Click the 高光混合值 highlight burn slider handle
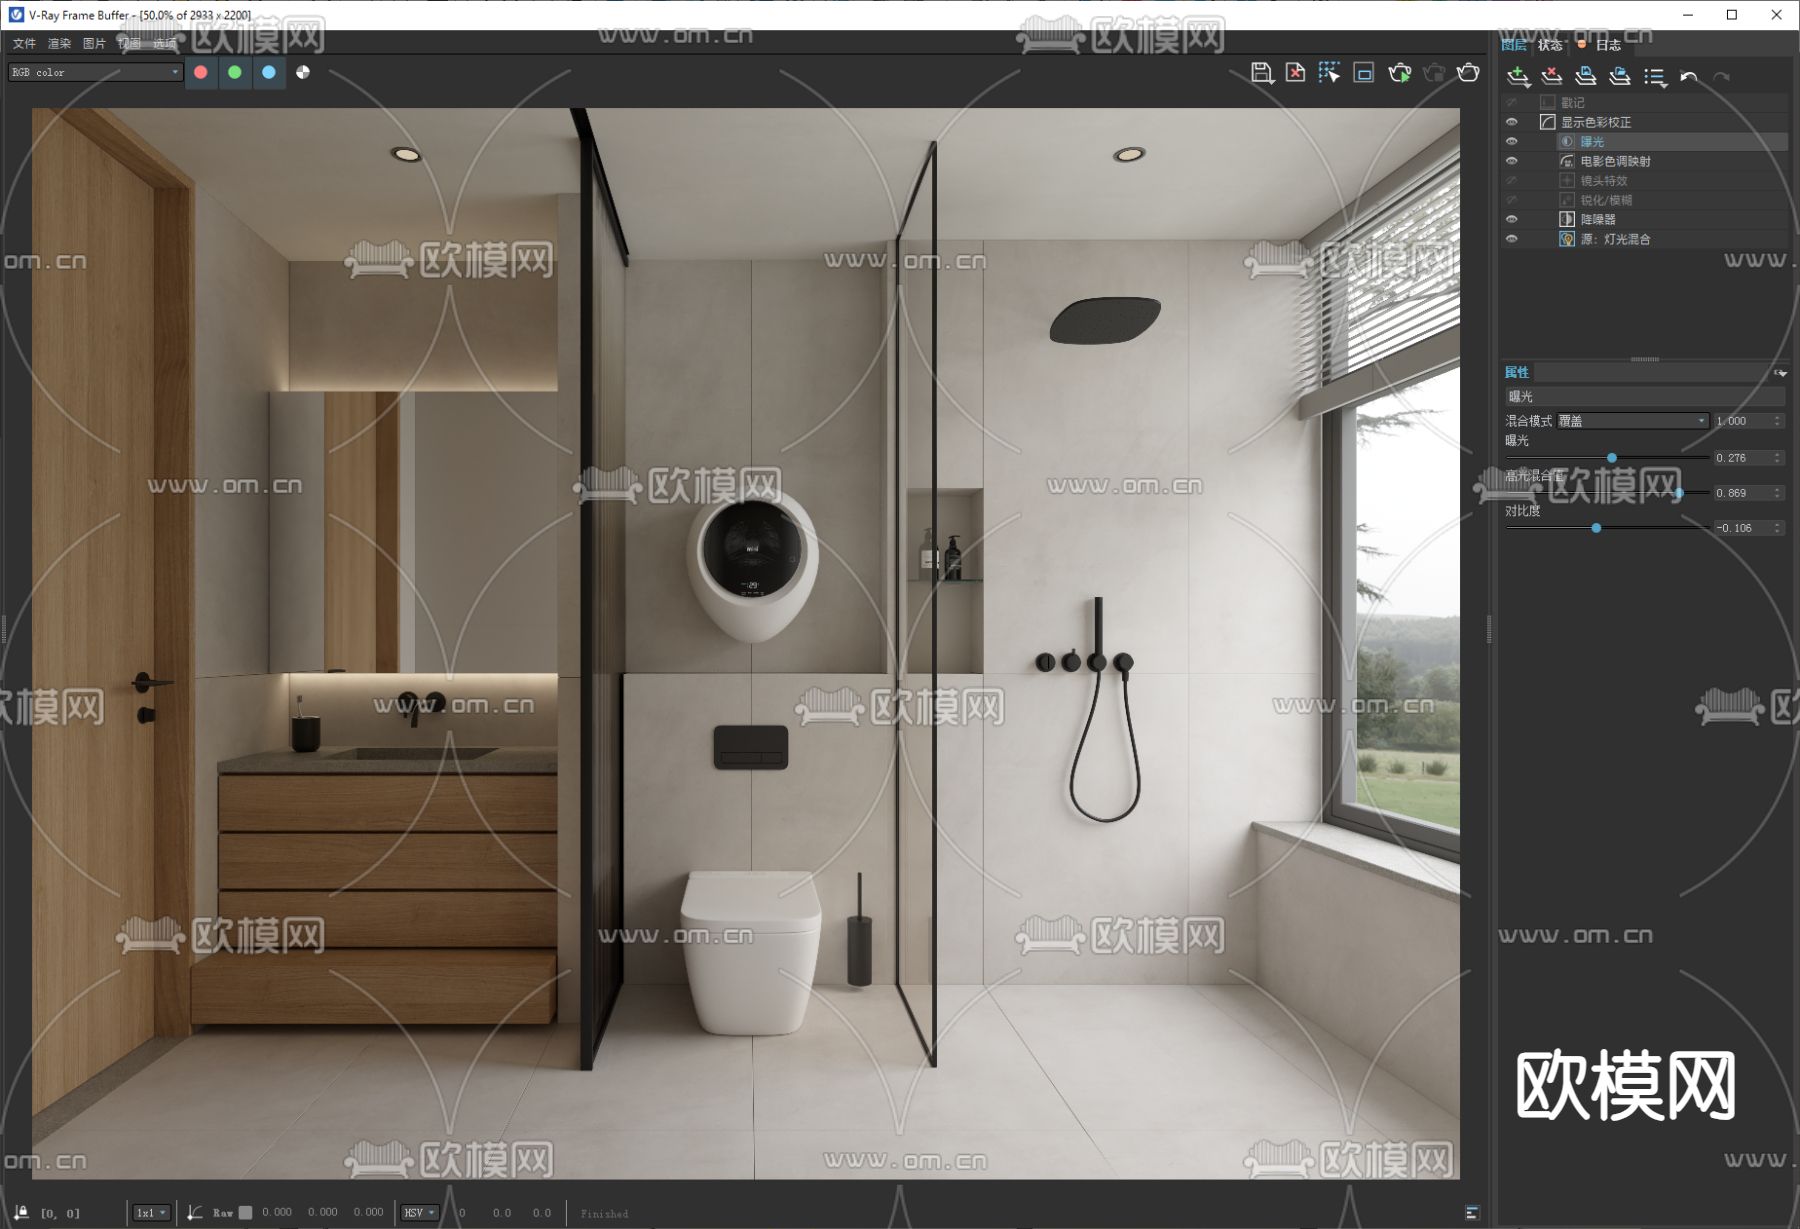1800x1229 pixels. [1679, 493]
